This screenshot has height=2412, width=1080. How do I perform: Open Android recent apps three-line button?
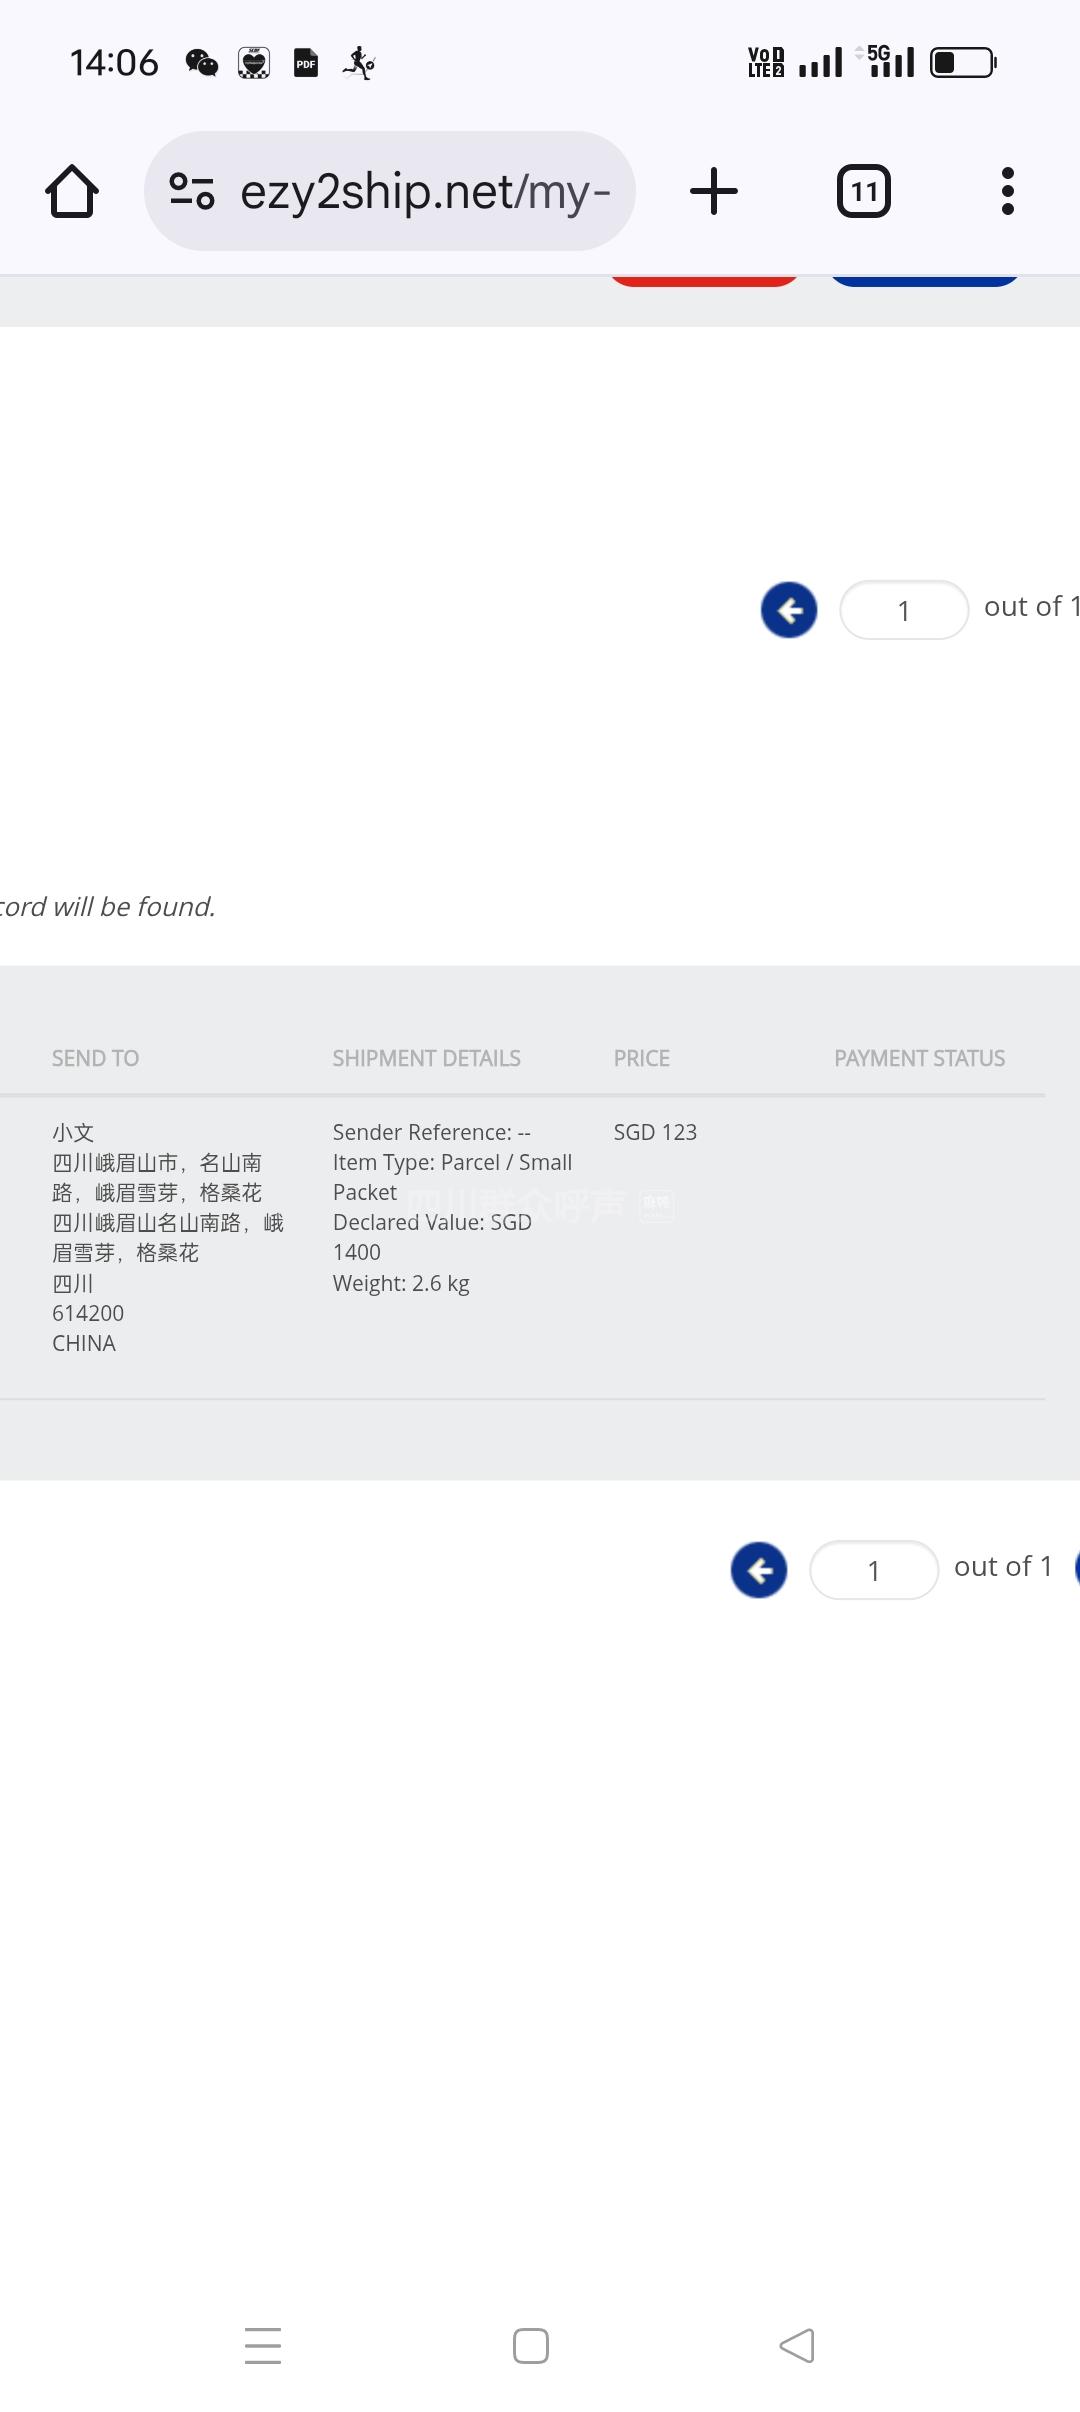[x=263, y=2346]
